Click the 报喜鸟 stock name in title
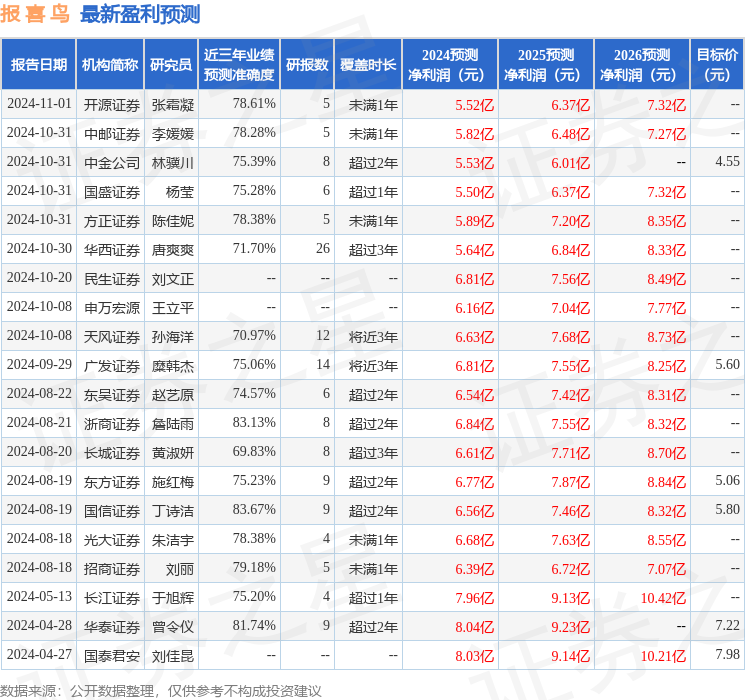 [x=35, y=14]
